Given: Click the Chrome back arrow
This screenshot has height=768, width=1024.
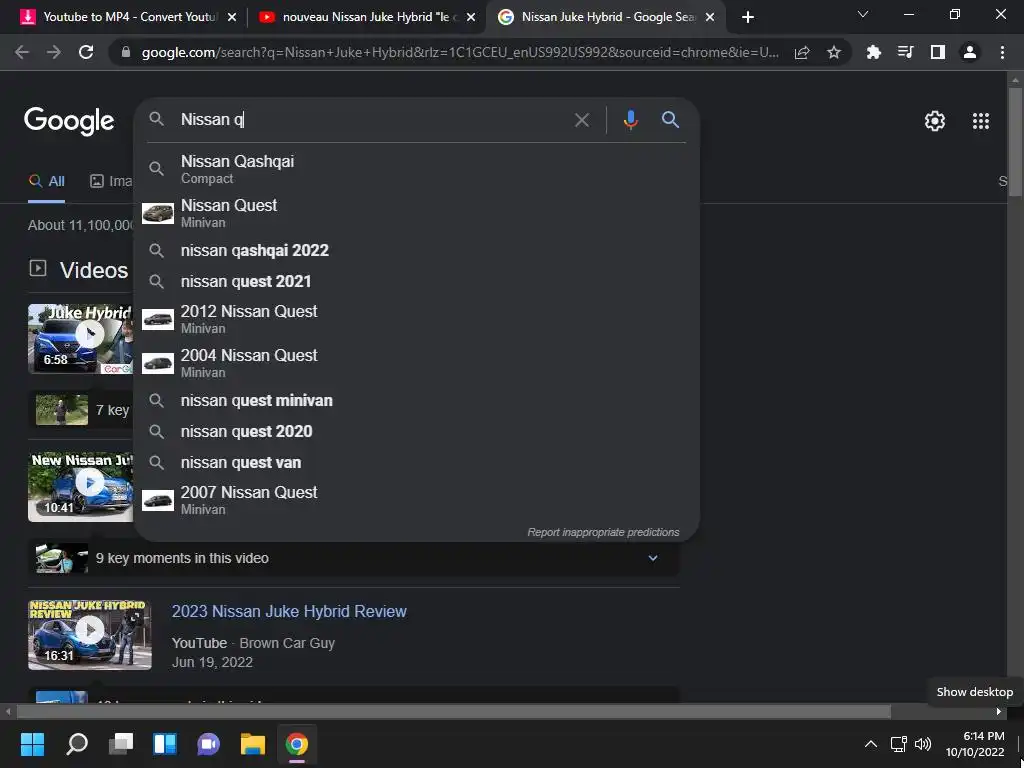Looking at the screenshot, I should (x=22, y=52).
